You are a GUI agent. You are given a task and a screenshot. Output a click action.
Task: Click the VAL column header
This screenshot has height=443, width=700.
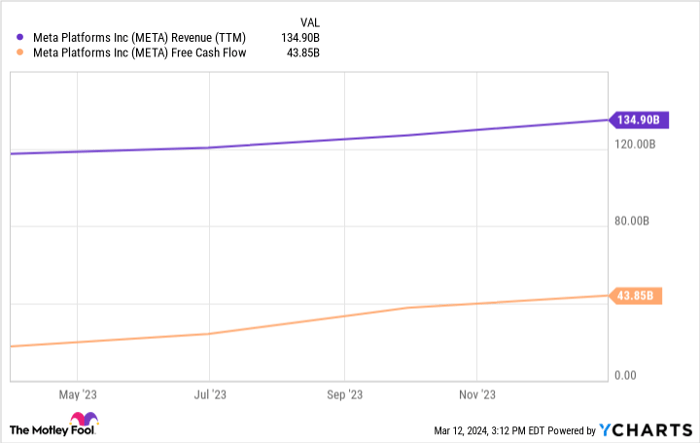pos(310,21)
